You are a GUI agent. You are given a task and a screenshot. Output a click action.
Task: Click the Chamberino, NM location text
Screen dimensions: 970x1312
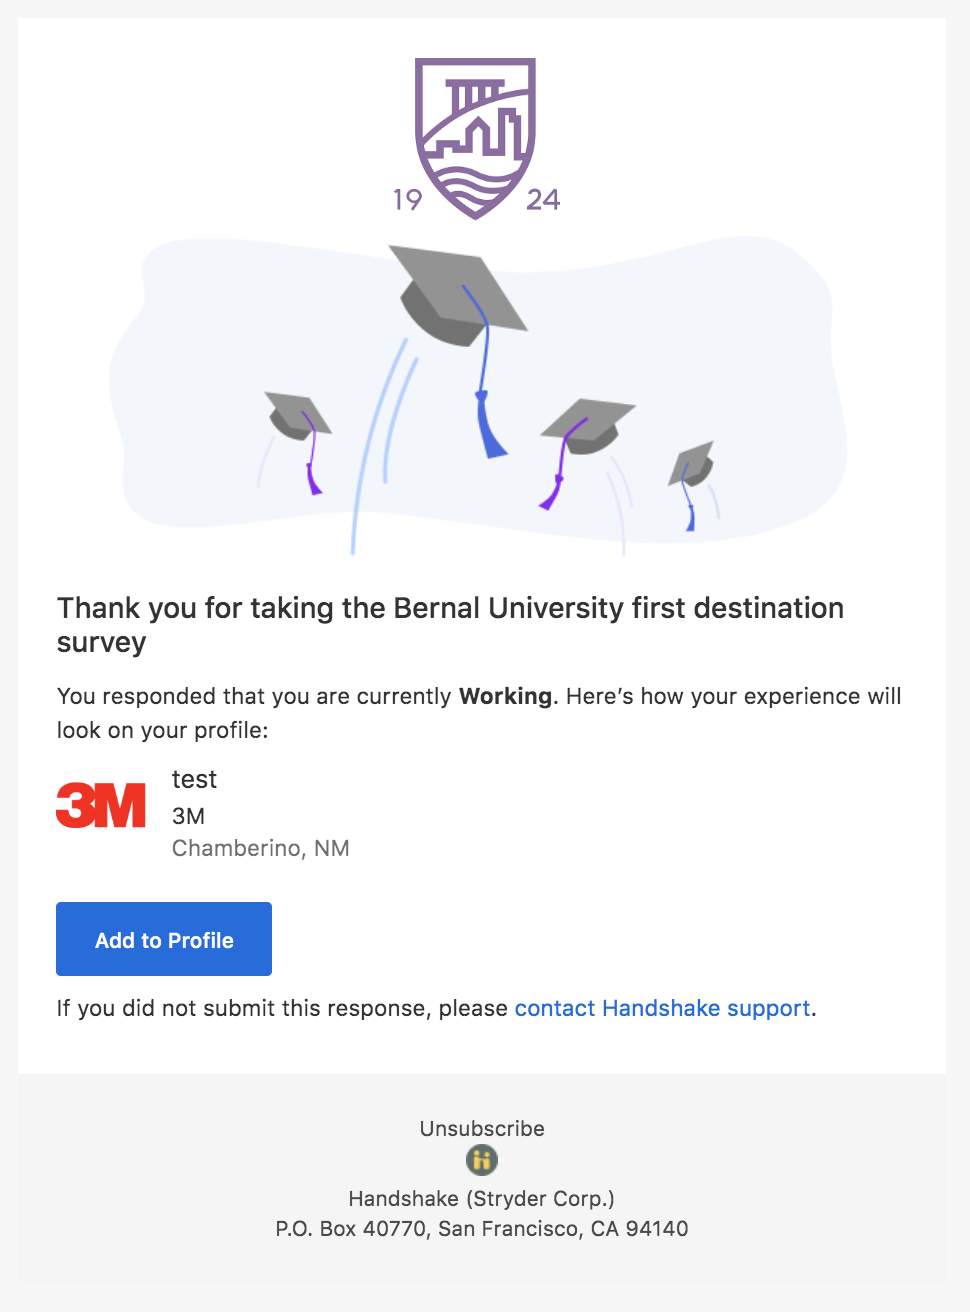261,848
